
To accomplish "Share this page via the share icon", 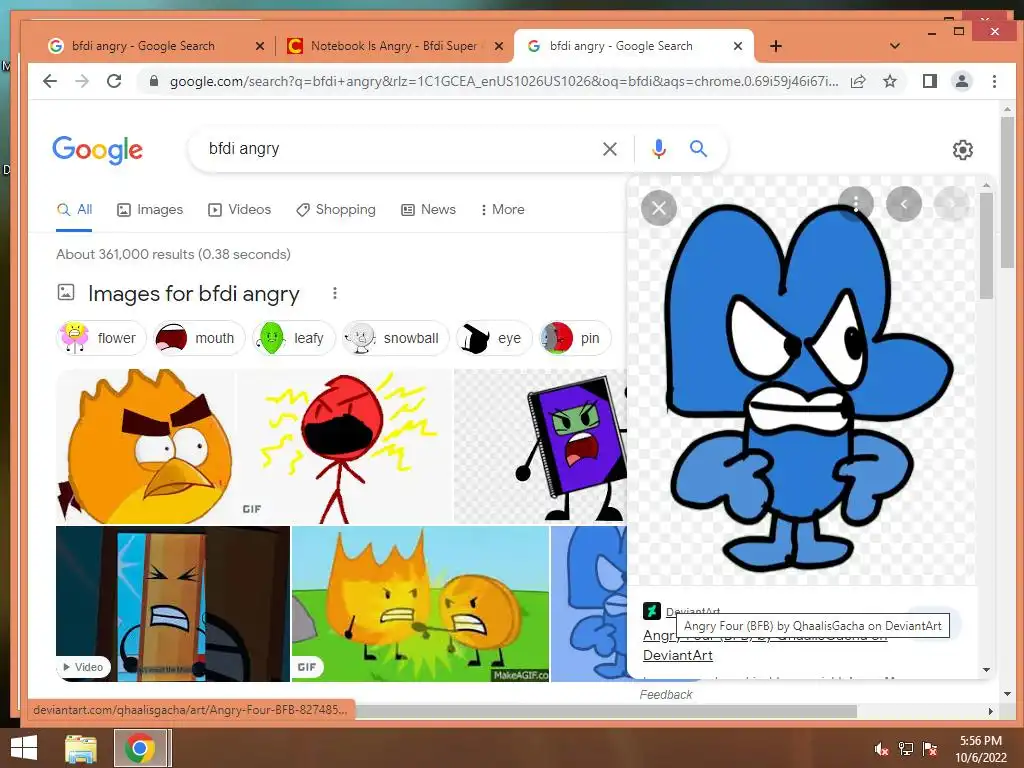I will point(858,81).
